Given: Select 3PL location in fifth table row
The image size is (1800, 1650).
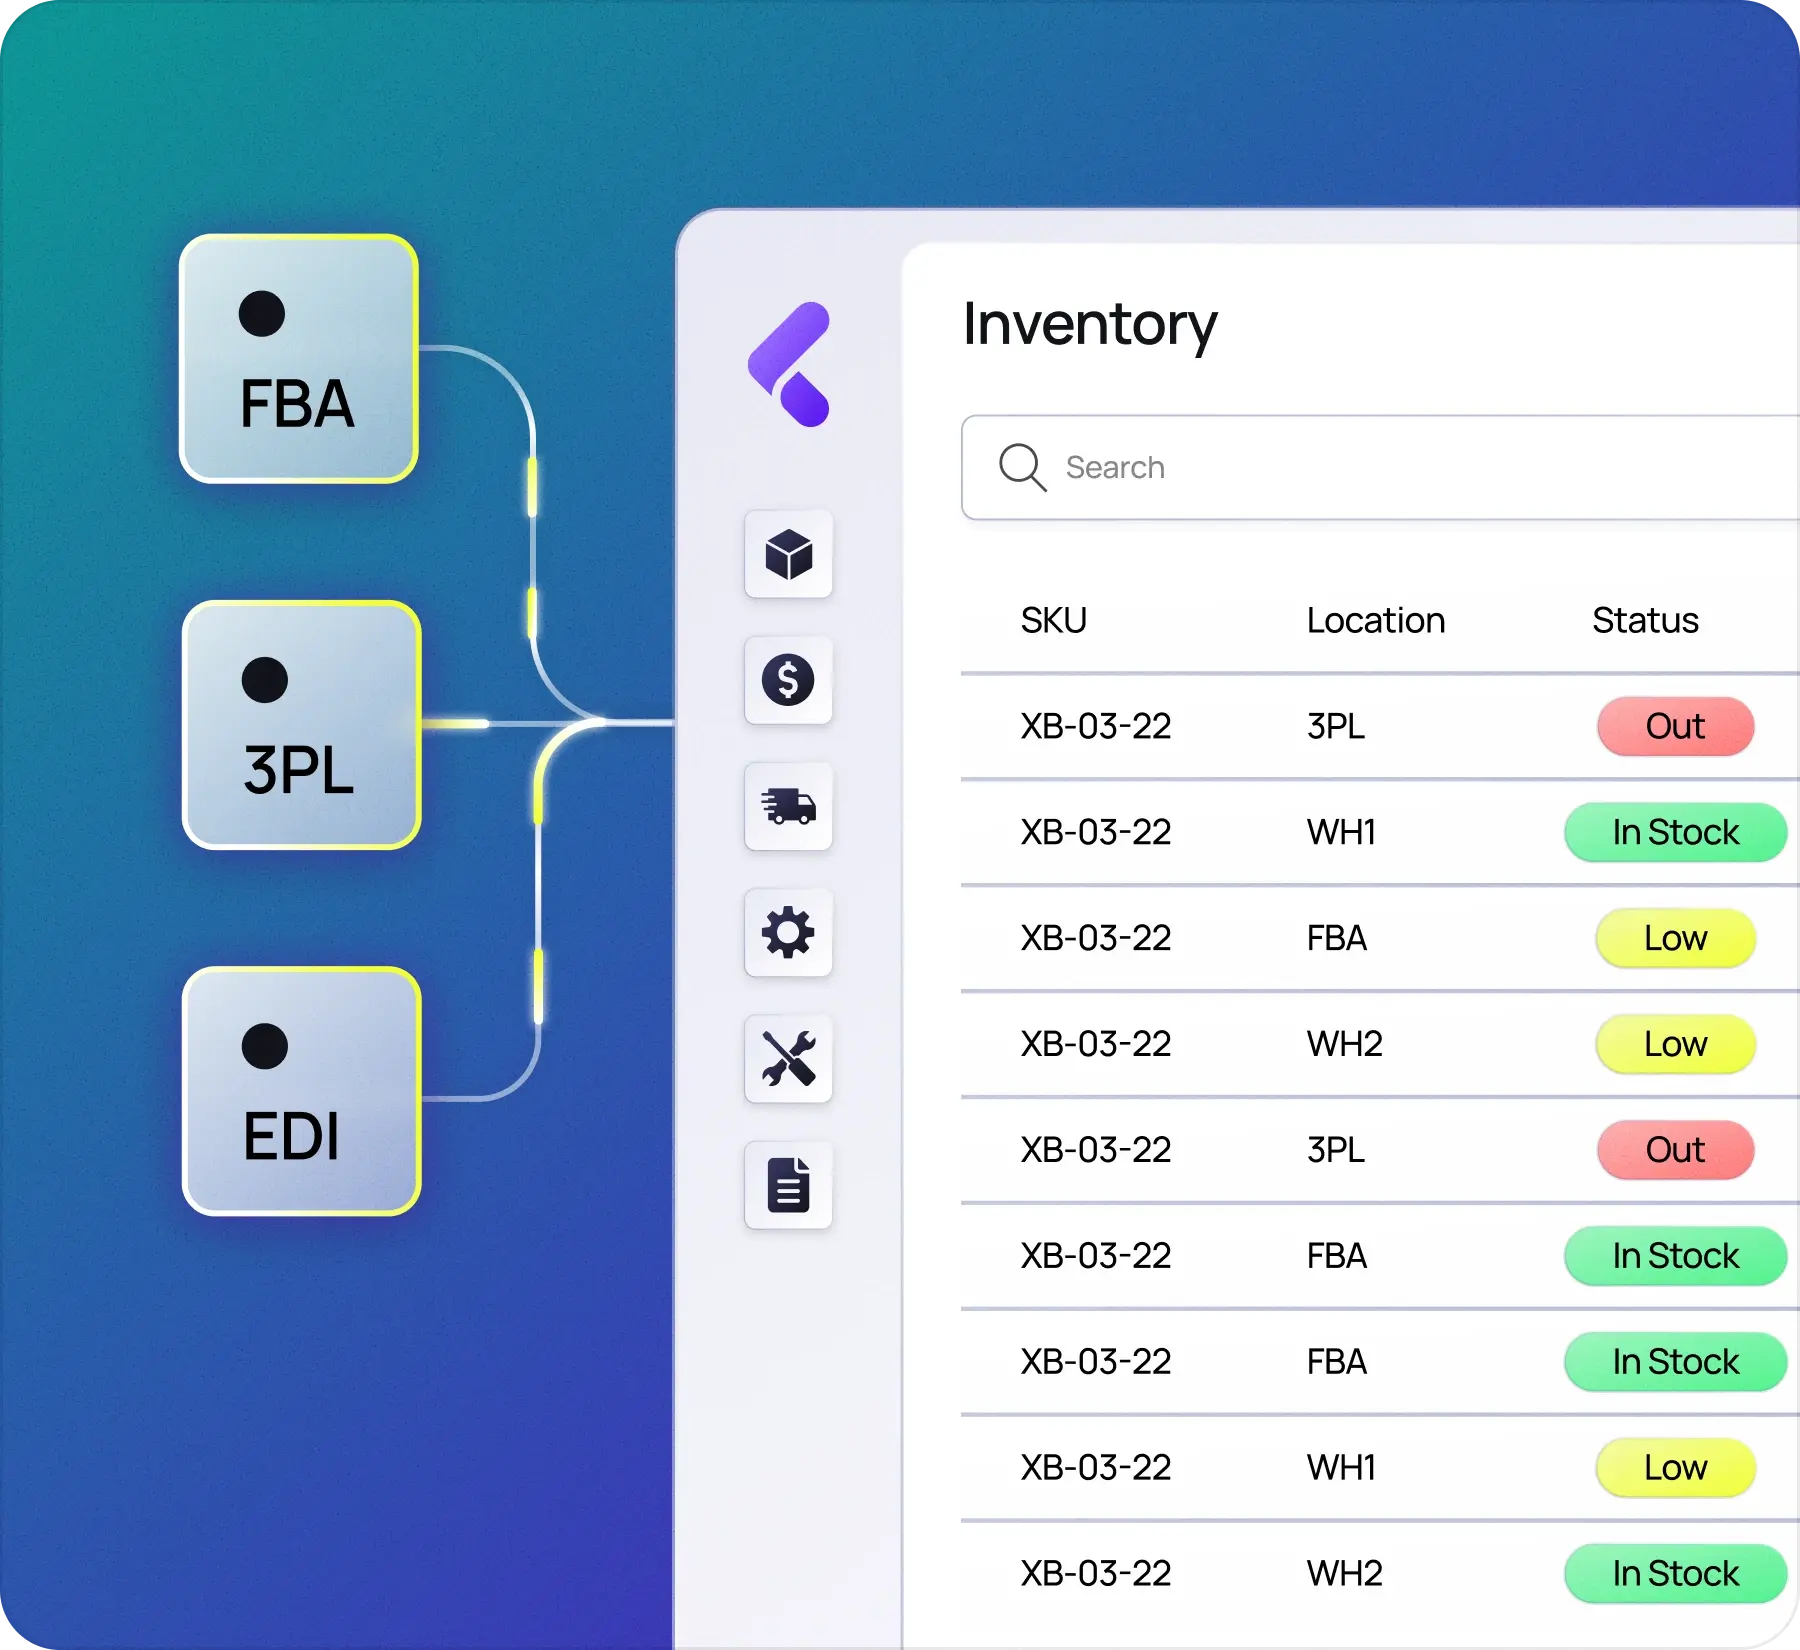Looking at the screenshot, I should point(1335,1150).
